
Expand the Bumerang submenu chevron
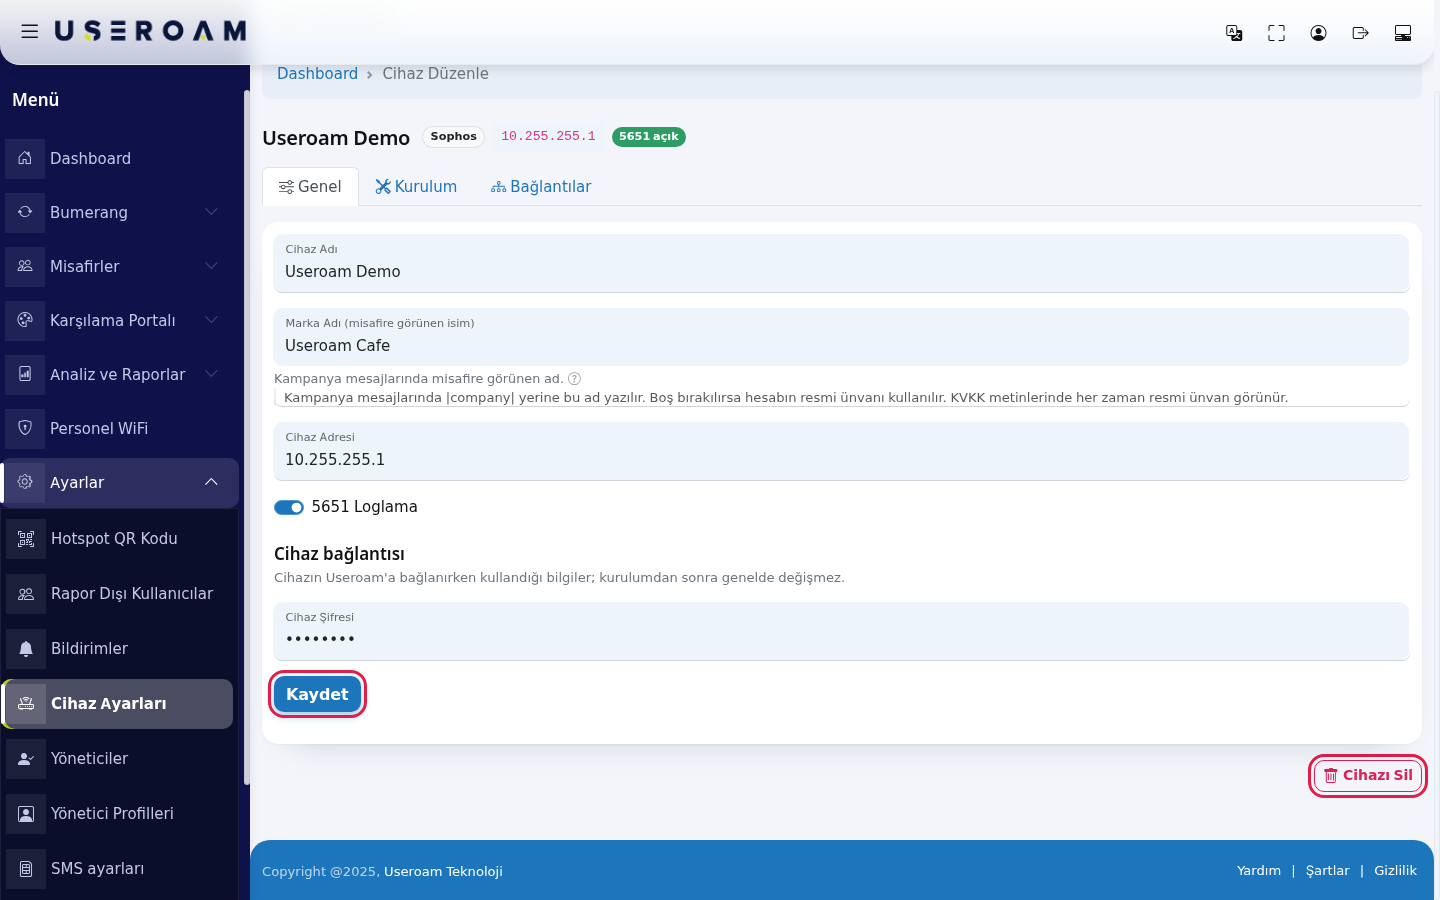coord(211,212)
